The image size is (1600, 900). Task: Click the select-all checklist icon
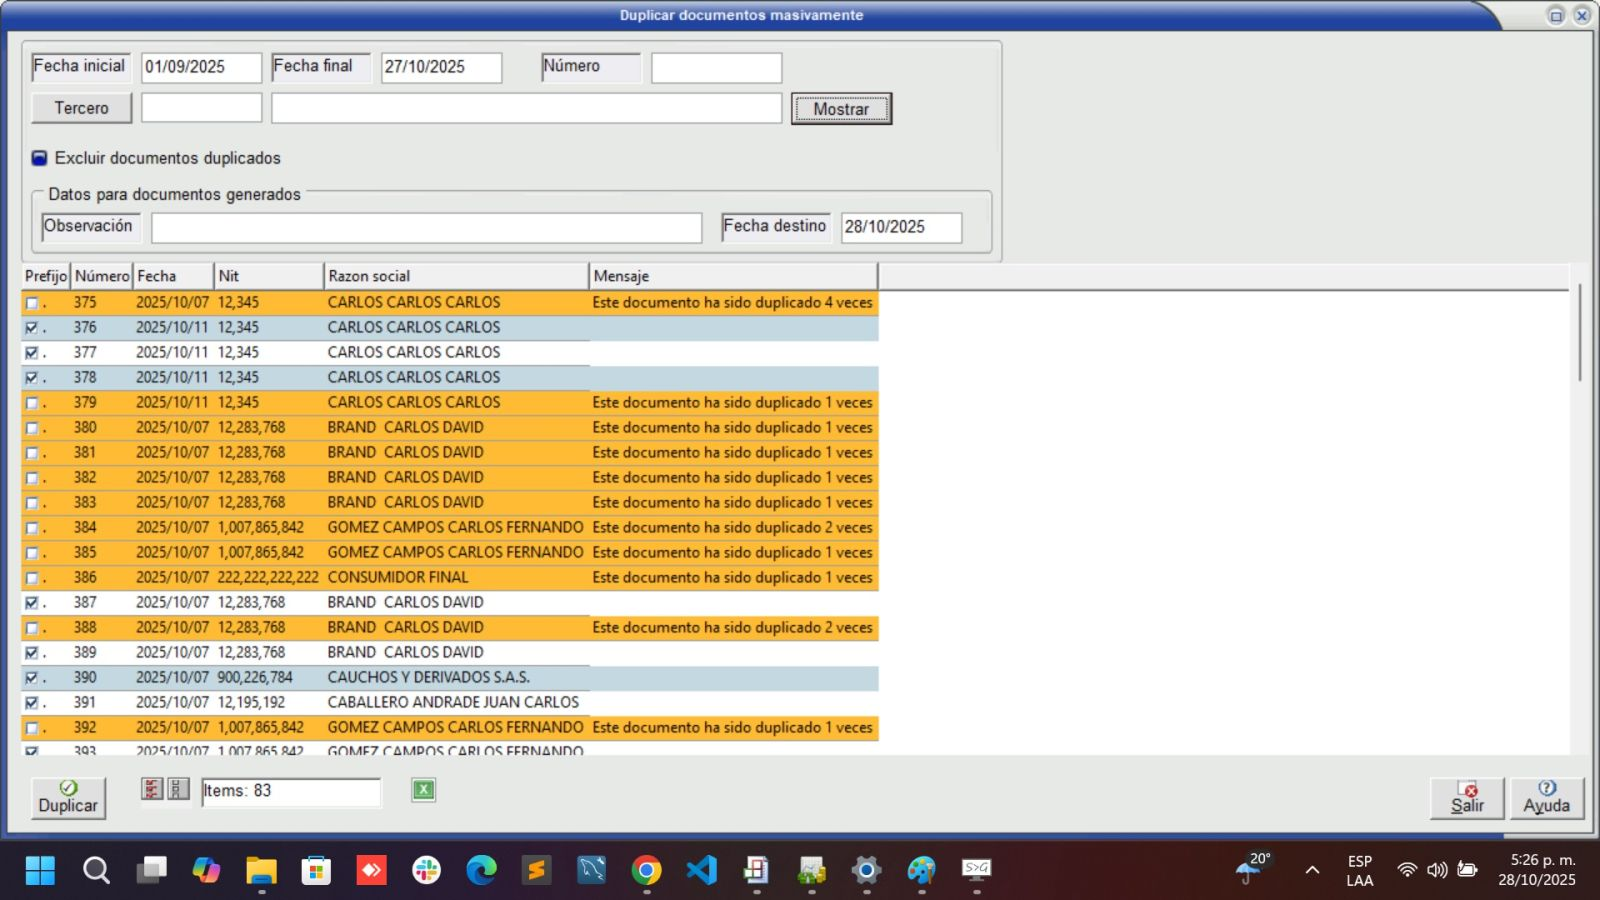pyautogui.click(x=152, y=789)
